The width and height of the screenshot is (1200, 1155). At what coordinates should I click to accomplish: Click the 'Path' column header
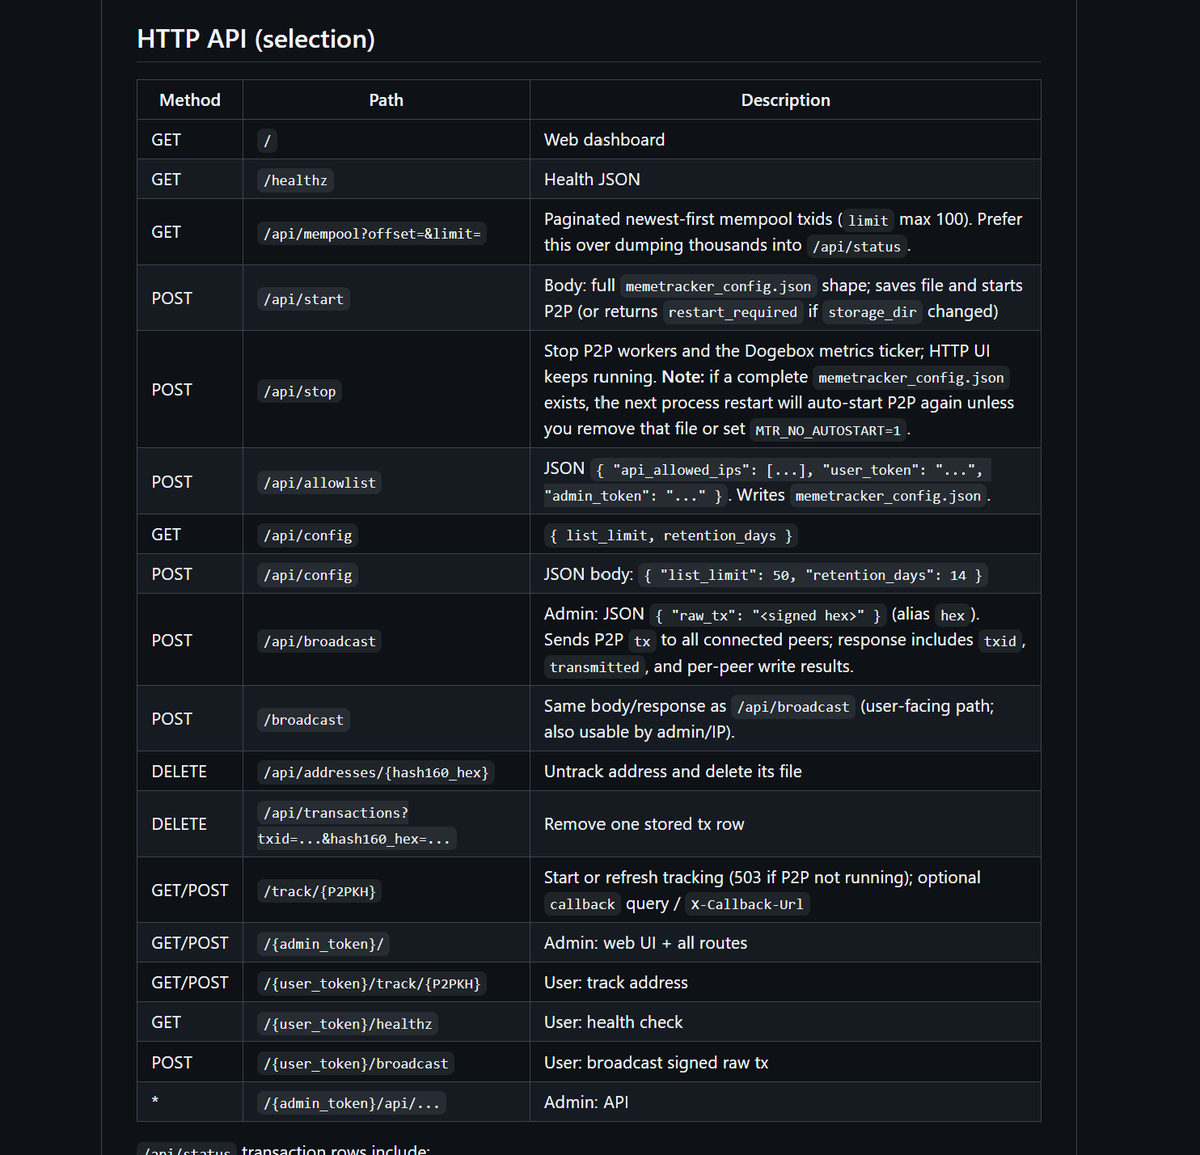pos(386,100)
